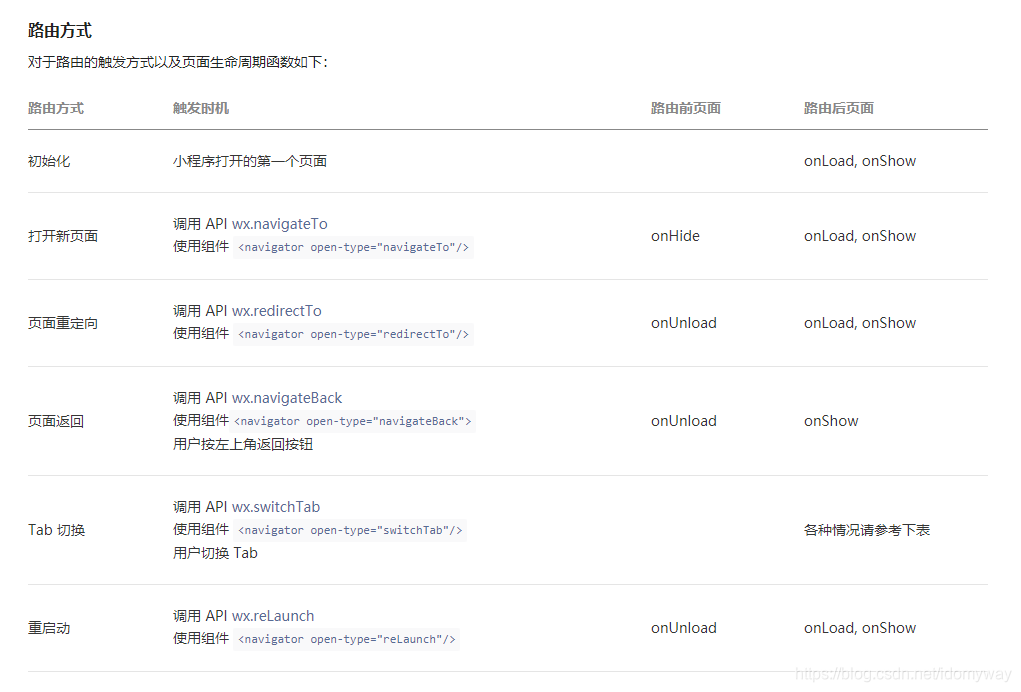Click the text 小程序打开的第一个页面

click(x=250, y=161)
